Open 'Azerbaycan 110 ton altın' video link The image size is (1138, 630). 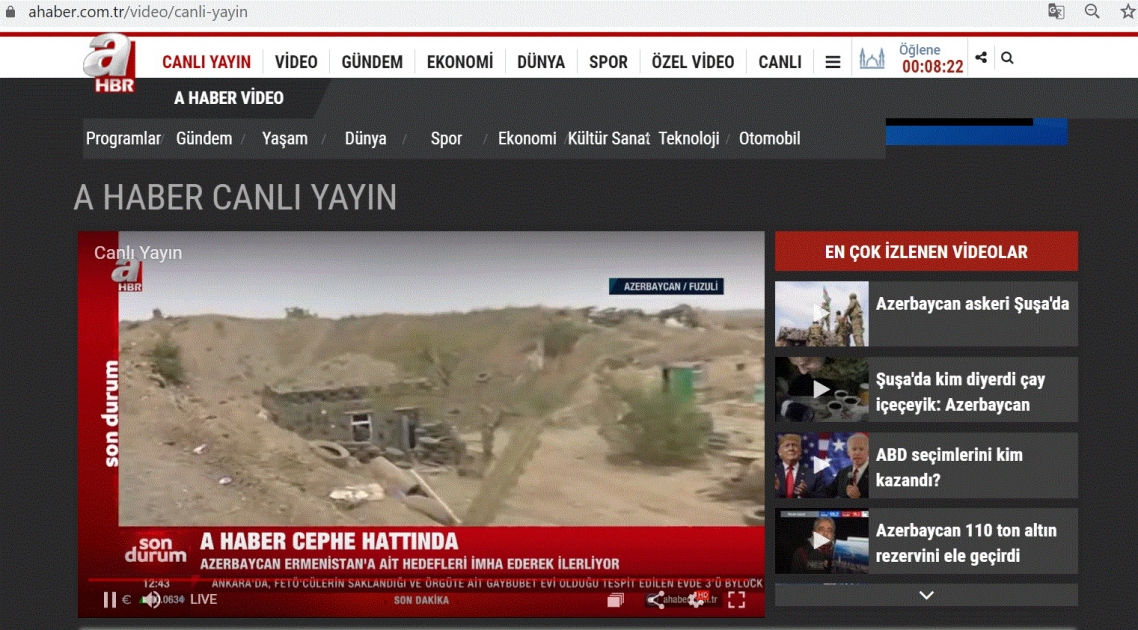[966, 543]
